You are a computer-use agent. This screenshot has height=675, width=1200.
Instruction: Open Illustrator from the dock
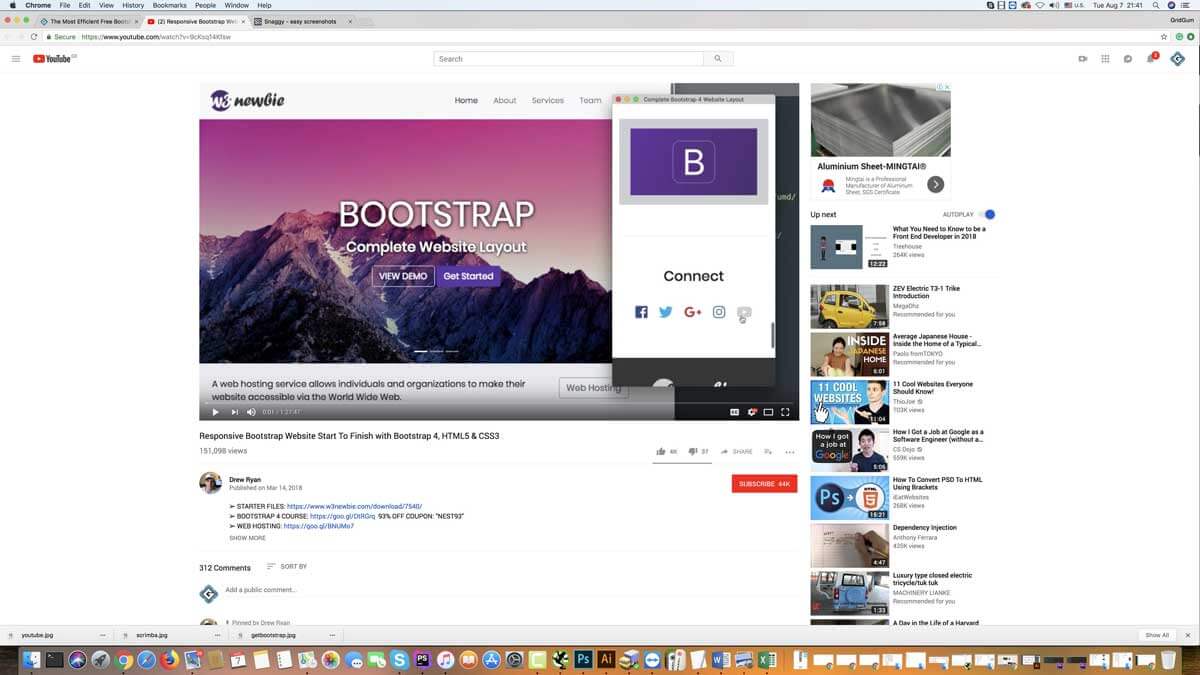pos(605,660)
